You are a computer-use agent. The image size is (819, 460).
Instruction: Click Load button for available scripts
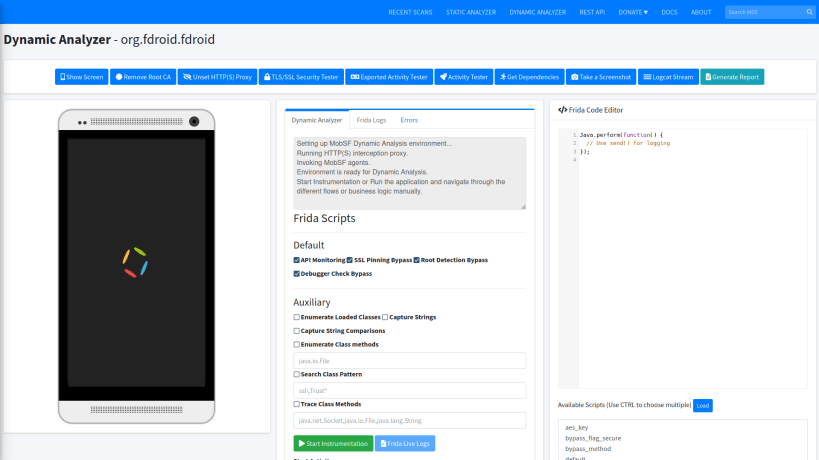(703, 405)
